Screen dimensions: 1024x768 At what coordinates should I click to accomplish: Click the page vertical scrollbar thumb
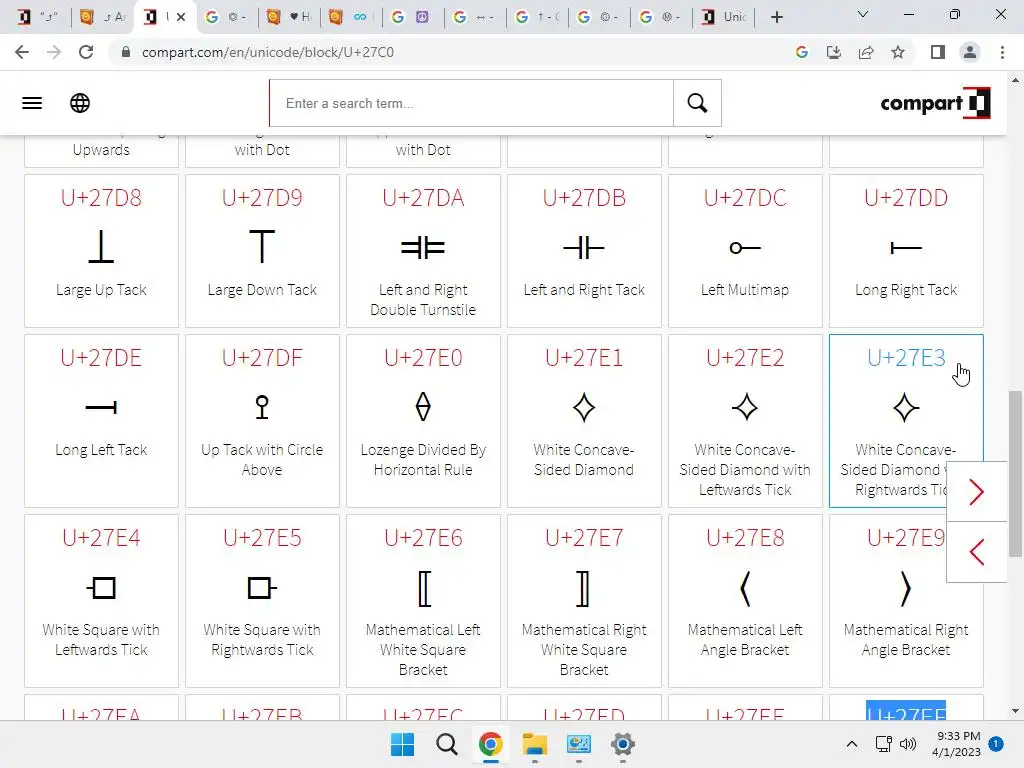coord(1015,474)
